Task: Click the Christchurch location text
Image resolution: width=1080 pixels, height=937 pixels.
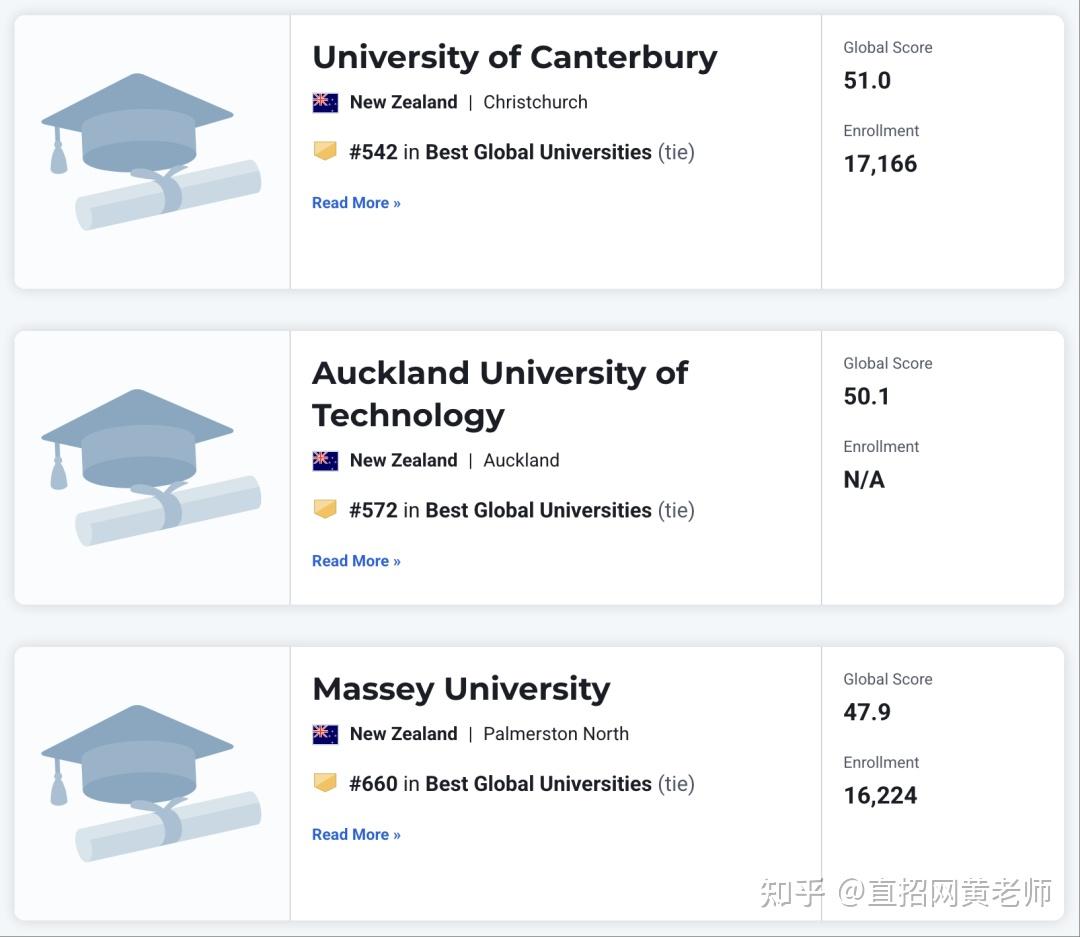Action: 535,103
